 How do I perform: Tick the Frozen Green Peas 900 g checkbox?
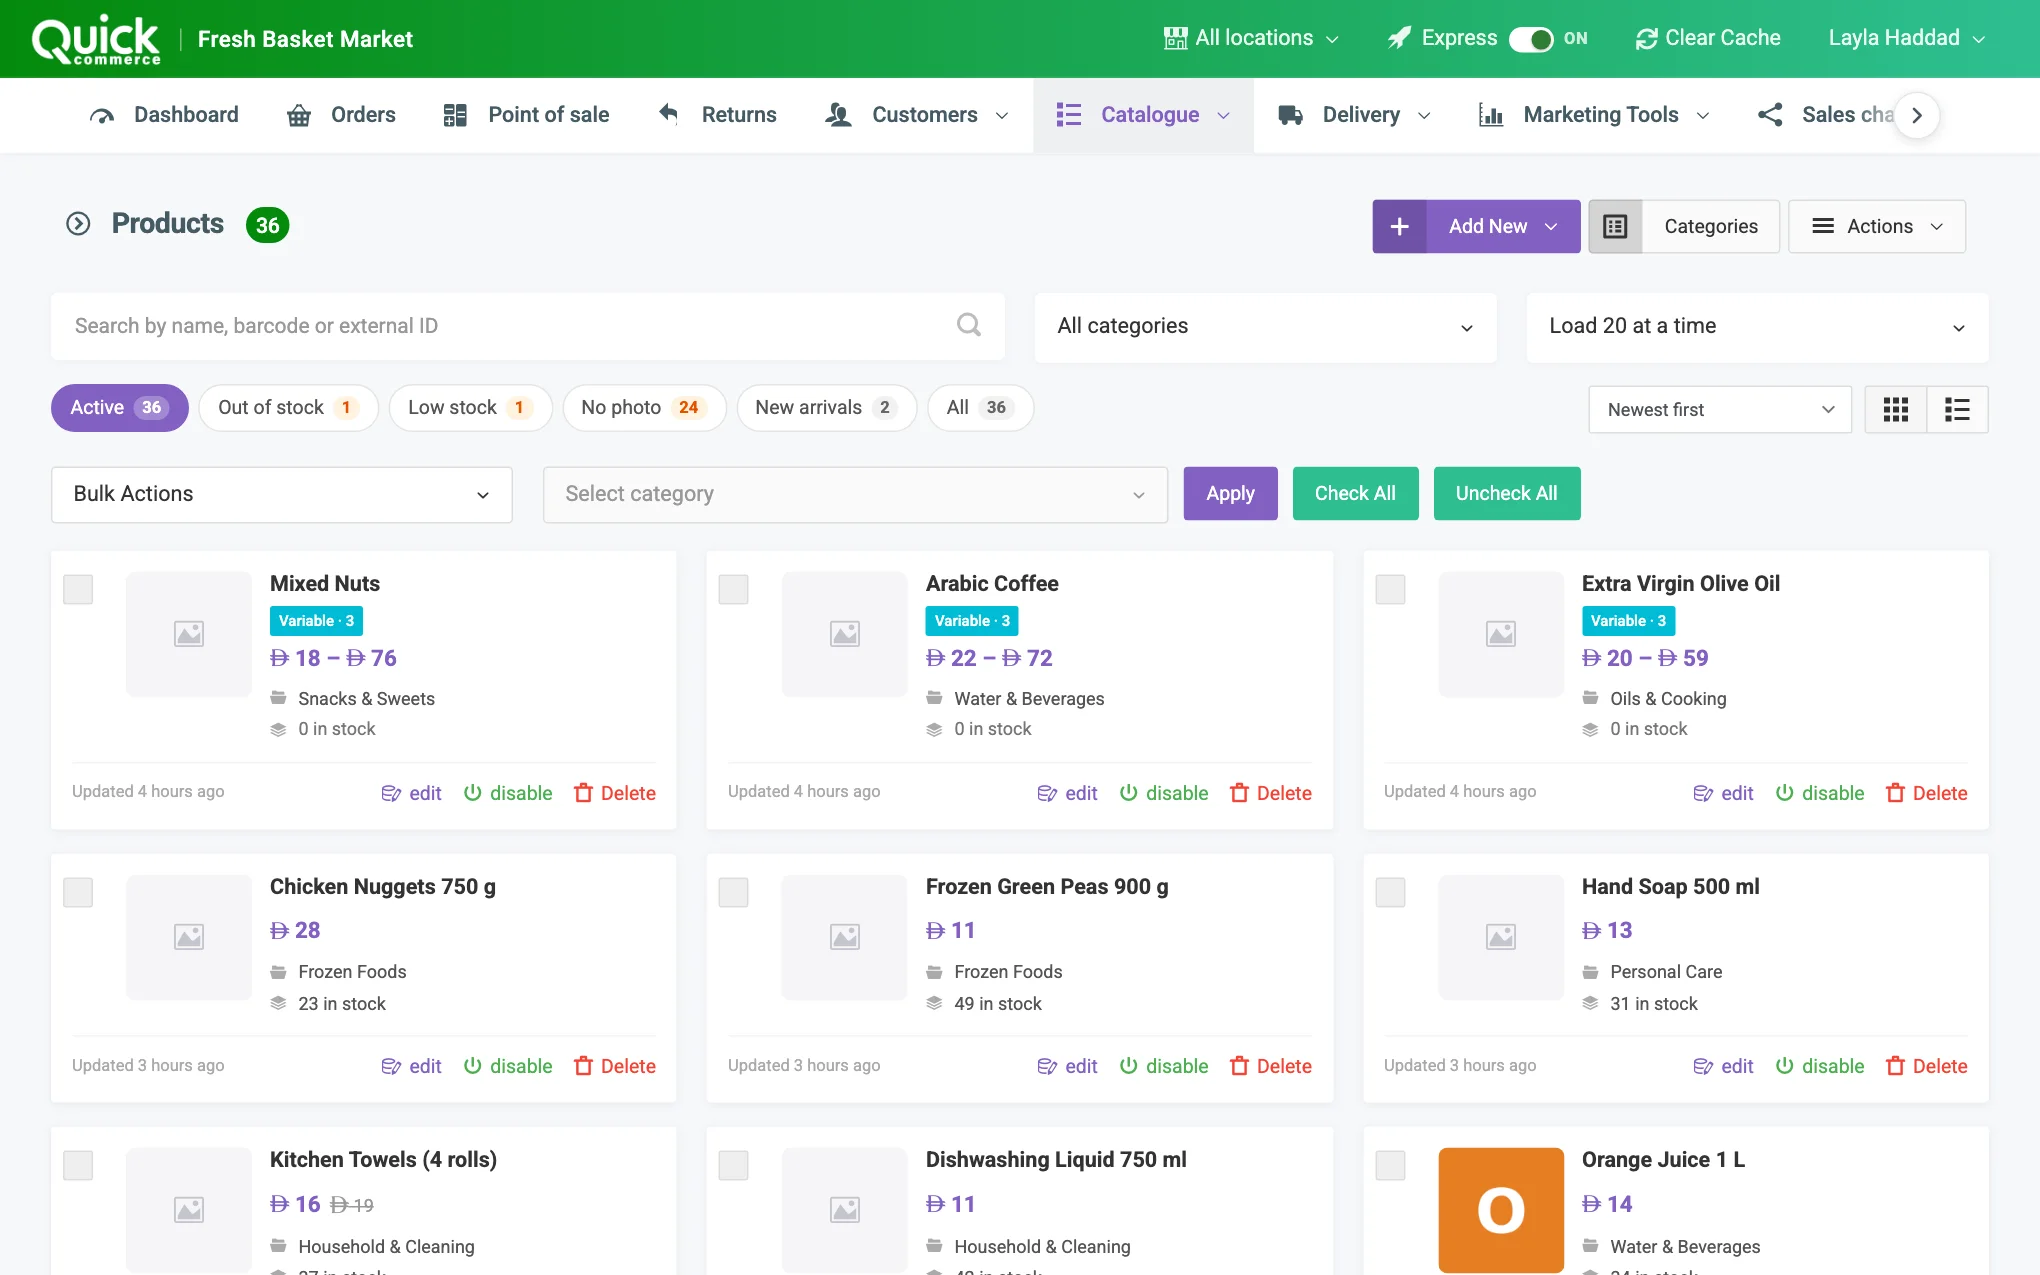tap(734, 892)
